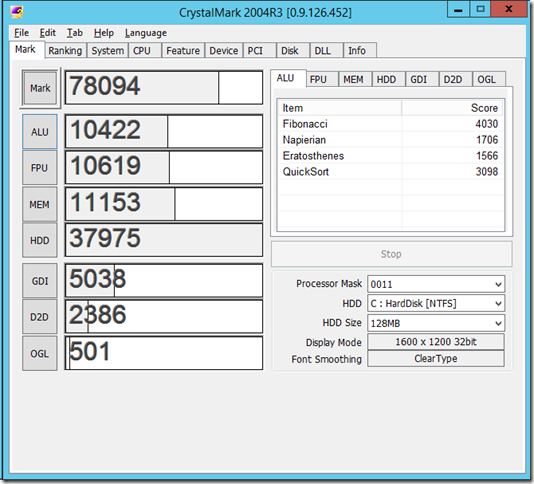Switch to the CPU tab
The image size is (534, 484).
[145, 51]
